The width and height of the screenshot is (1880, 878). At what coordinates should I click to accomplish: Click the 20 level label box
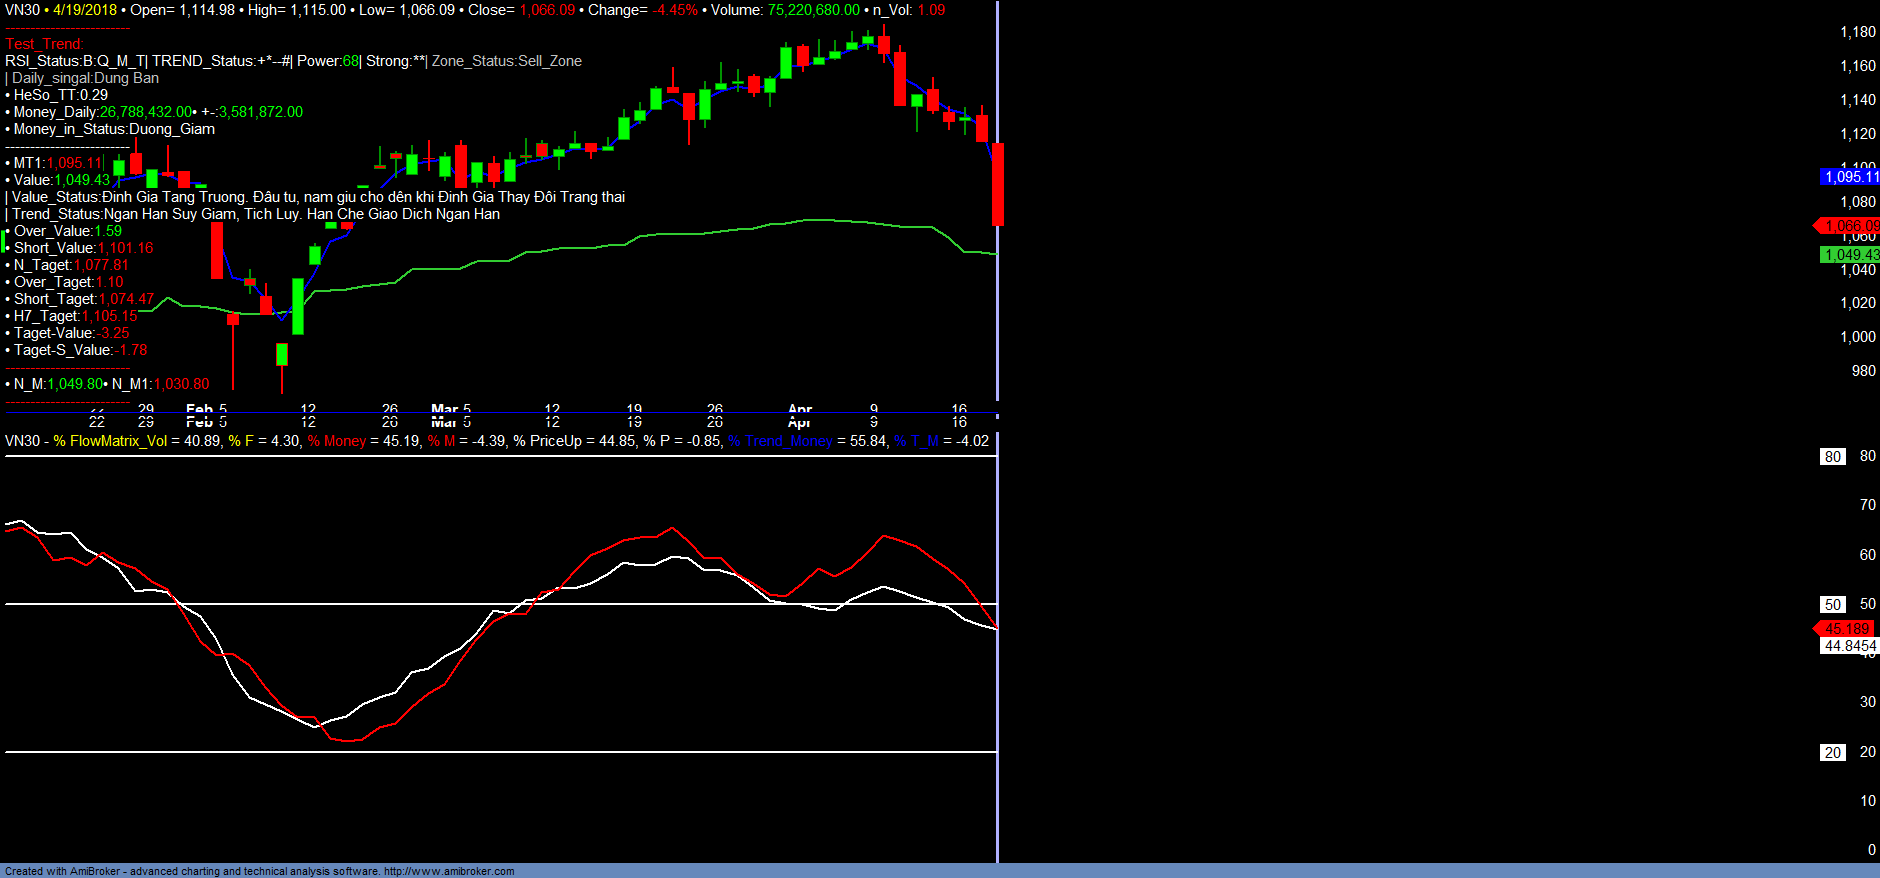point(1832,753)
